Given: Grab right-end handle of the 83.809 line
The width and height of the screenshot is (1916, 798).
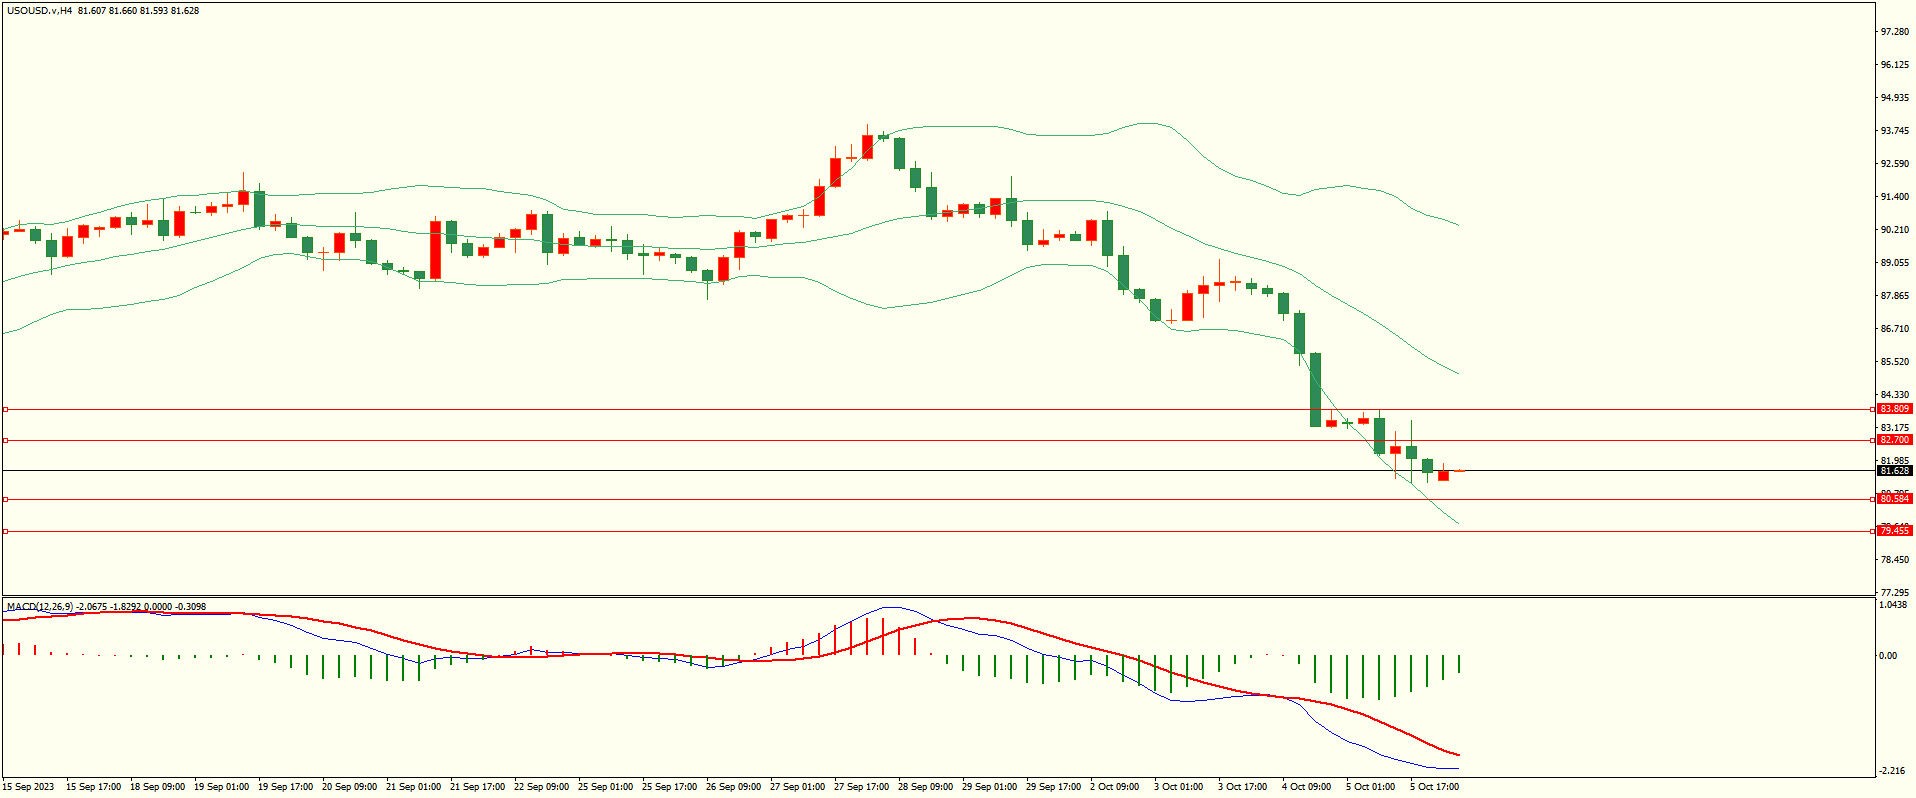Looking at the screenshot, I should 1872,409.
